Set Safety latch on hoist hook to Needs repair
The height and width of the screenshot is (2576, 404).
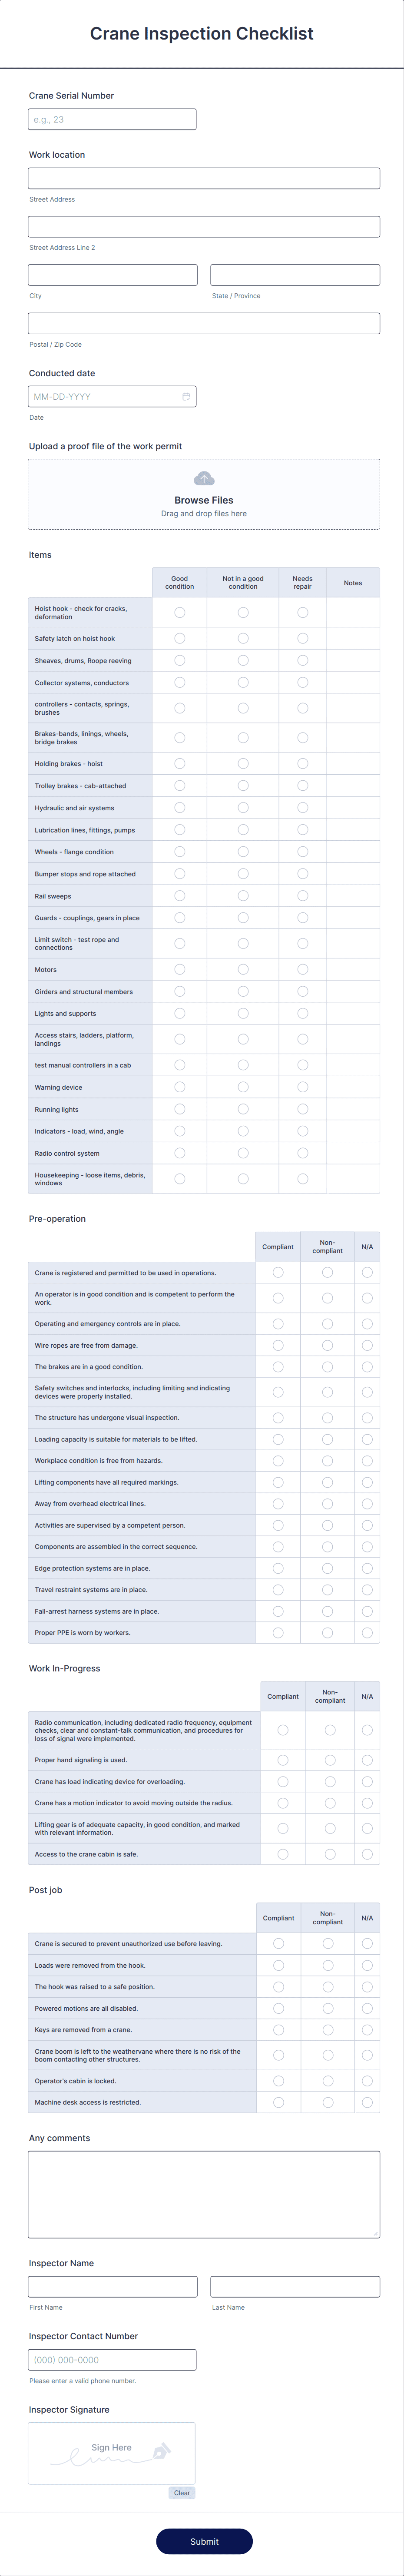(302, 637)
